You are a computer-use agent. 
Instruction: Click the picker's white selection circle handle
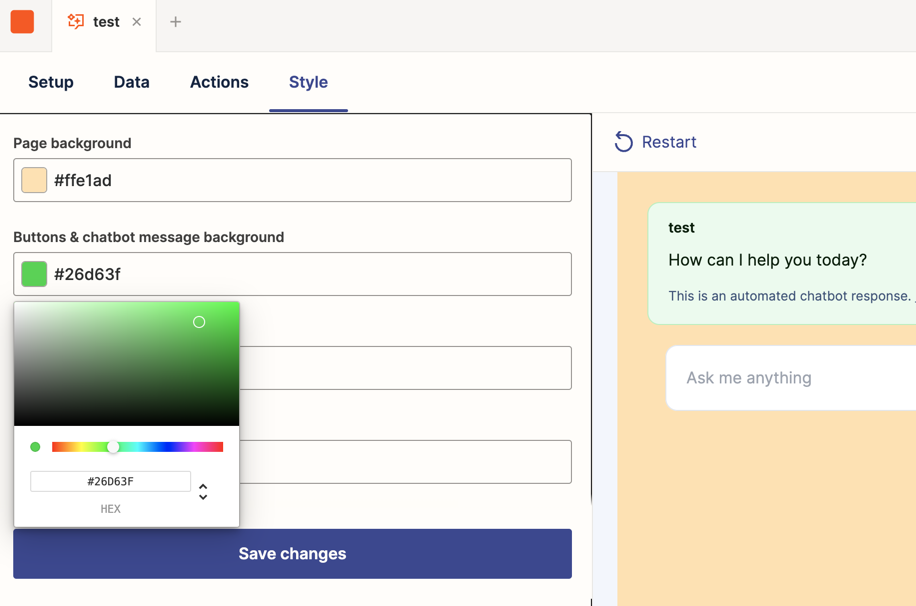[x=199, y=321]
